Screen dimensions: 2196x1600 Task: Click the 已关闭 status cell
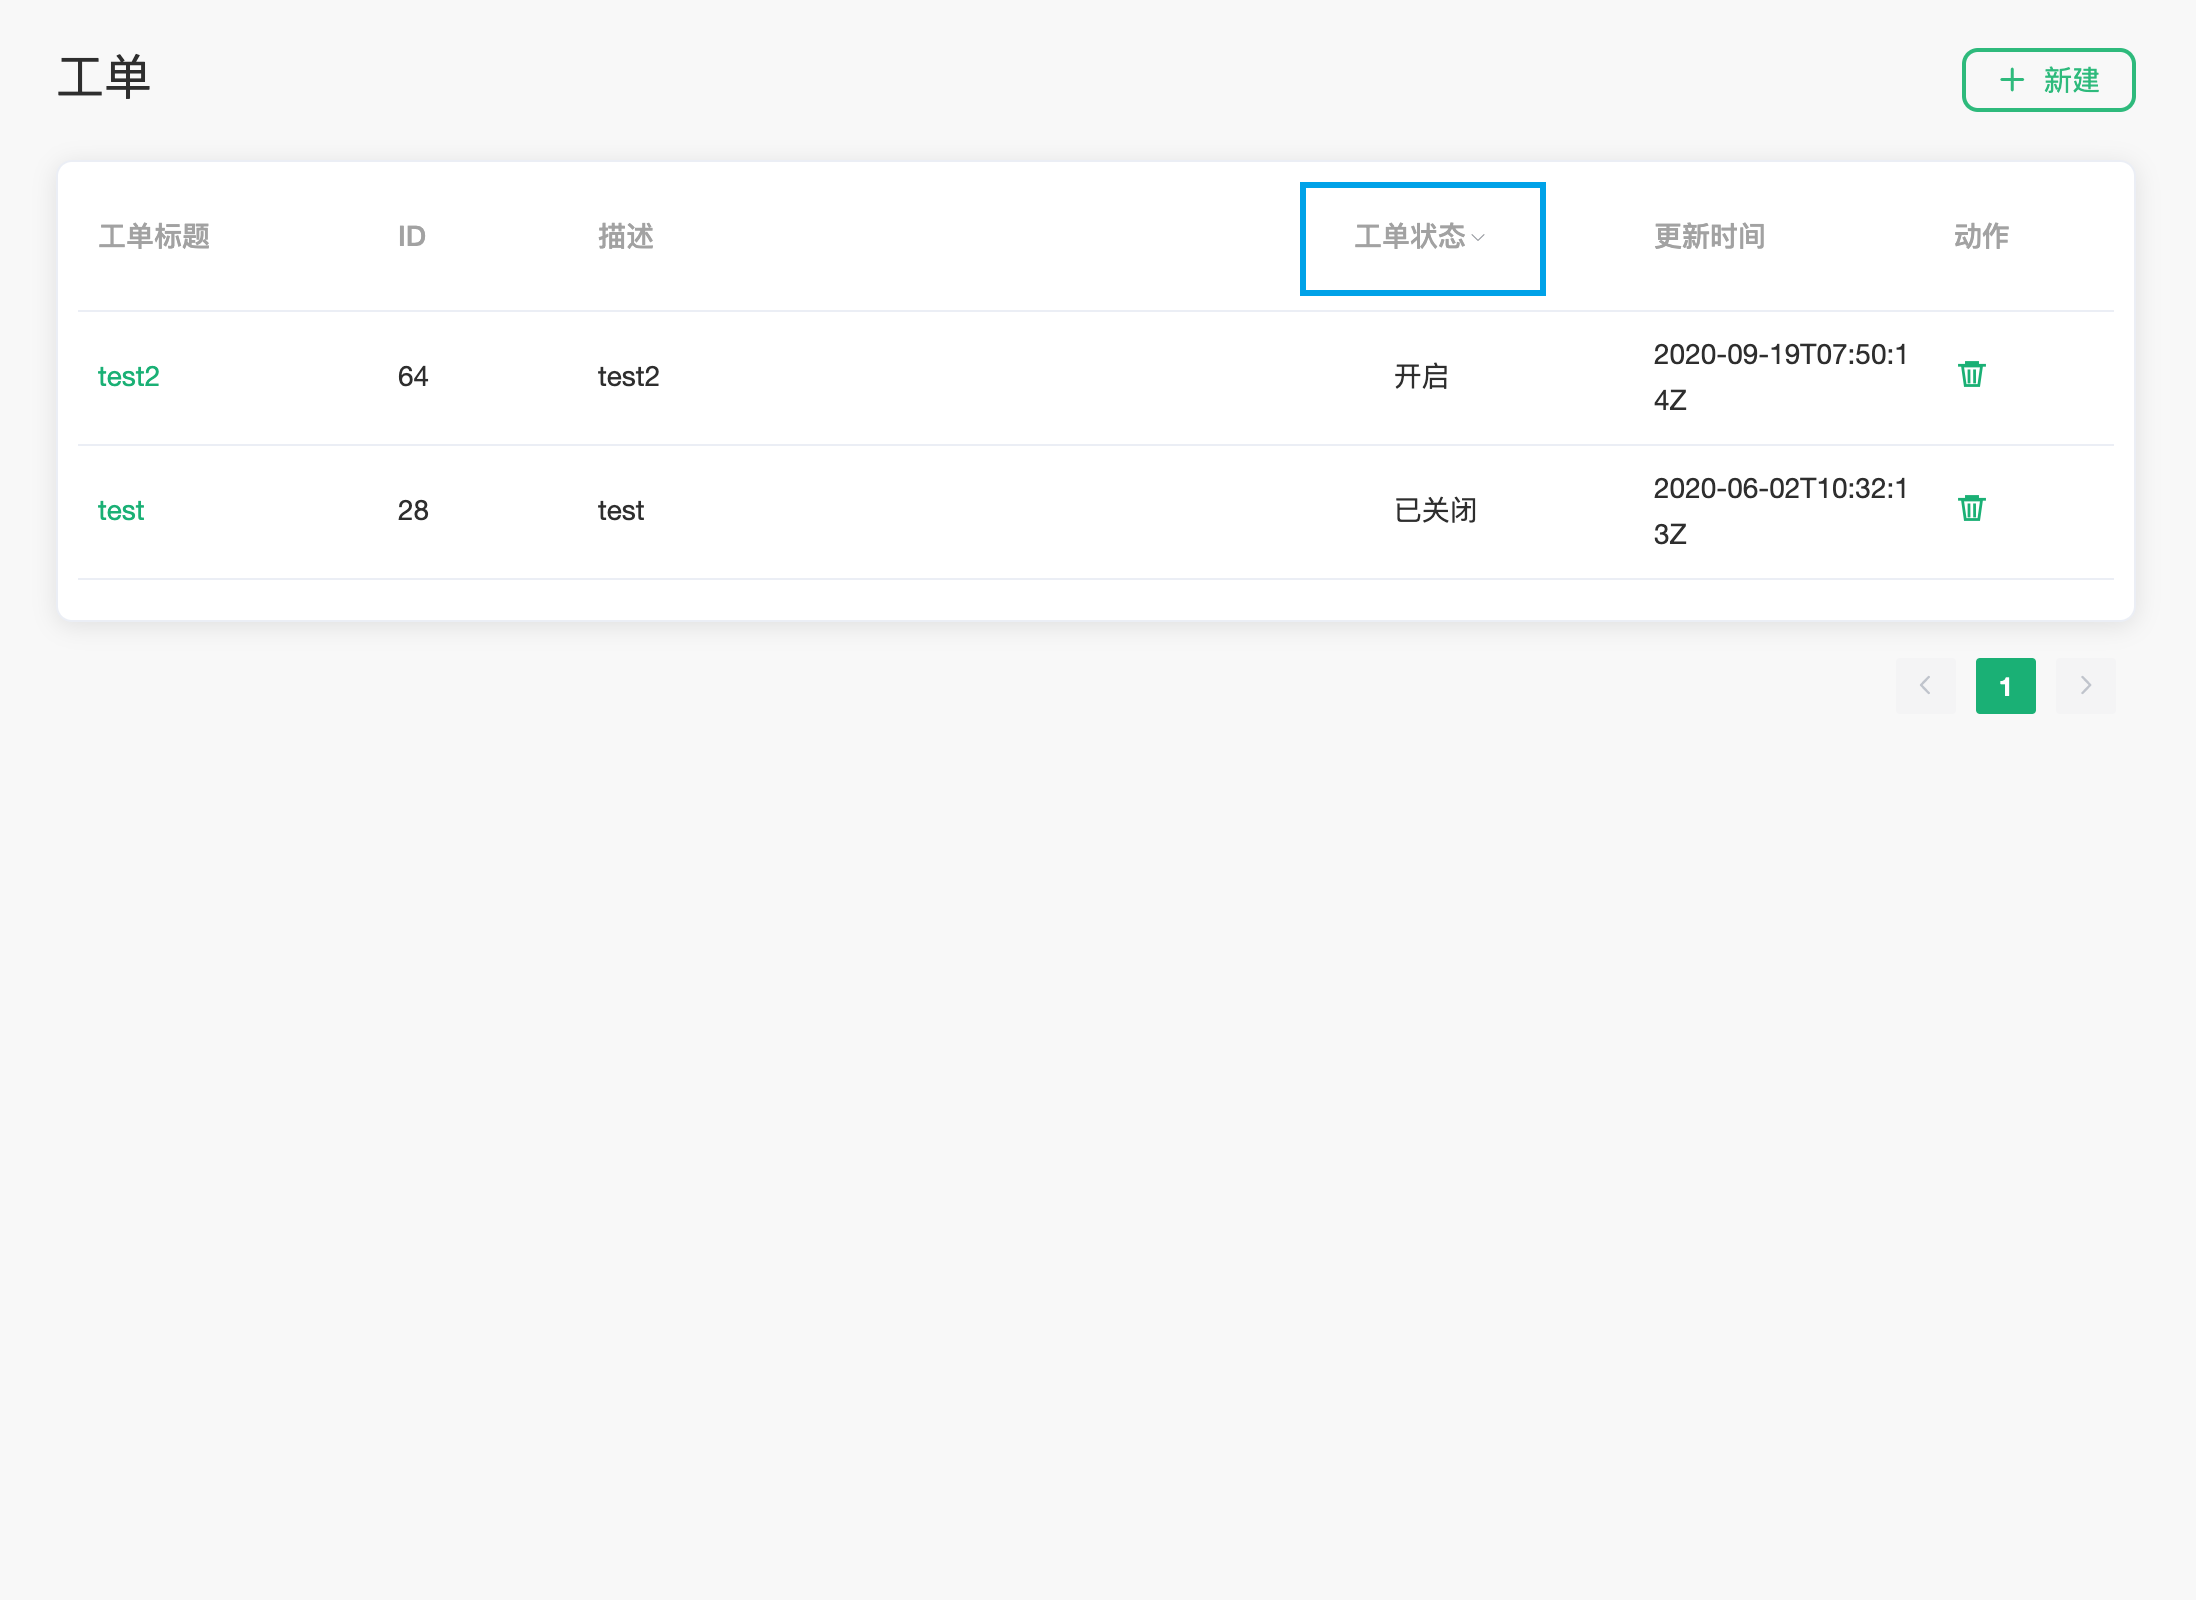point(1435,511)
